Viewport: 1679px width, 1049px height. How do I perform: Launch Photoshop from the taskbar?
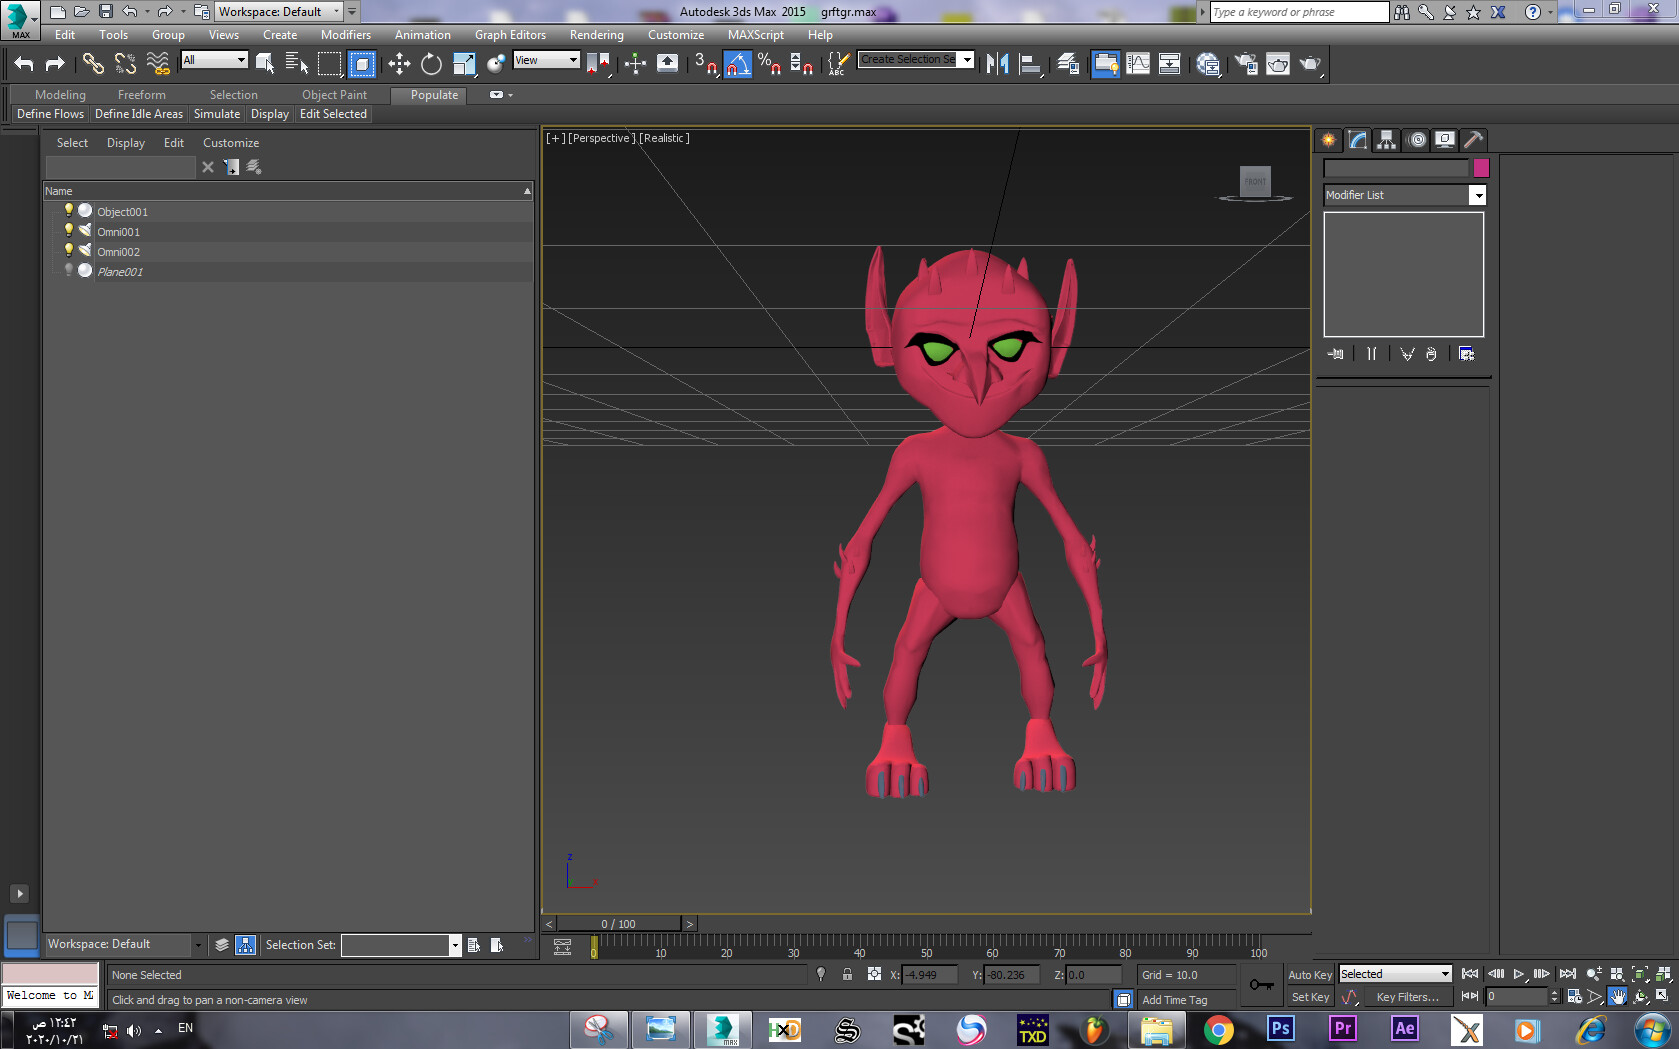[x=1280, y=1029]
